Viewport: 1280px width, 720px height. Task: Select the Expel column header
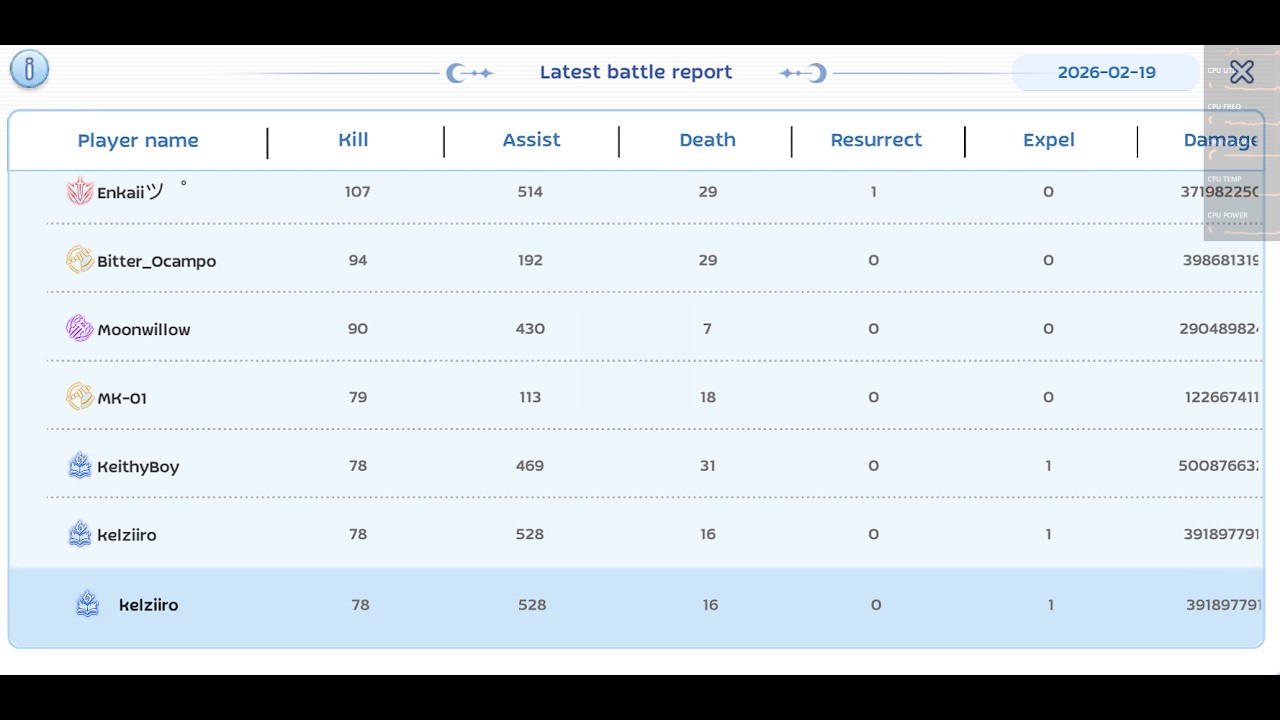(x=1048, y=140)
